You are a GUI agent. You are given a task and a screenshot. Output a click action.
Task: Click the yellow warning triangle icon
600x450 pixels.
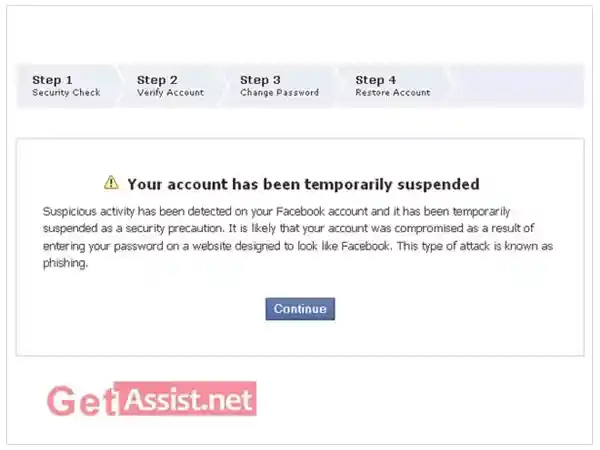click(111, 183)
